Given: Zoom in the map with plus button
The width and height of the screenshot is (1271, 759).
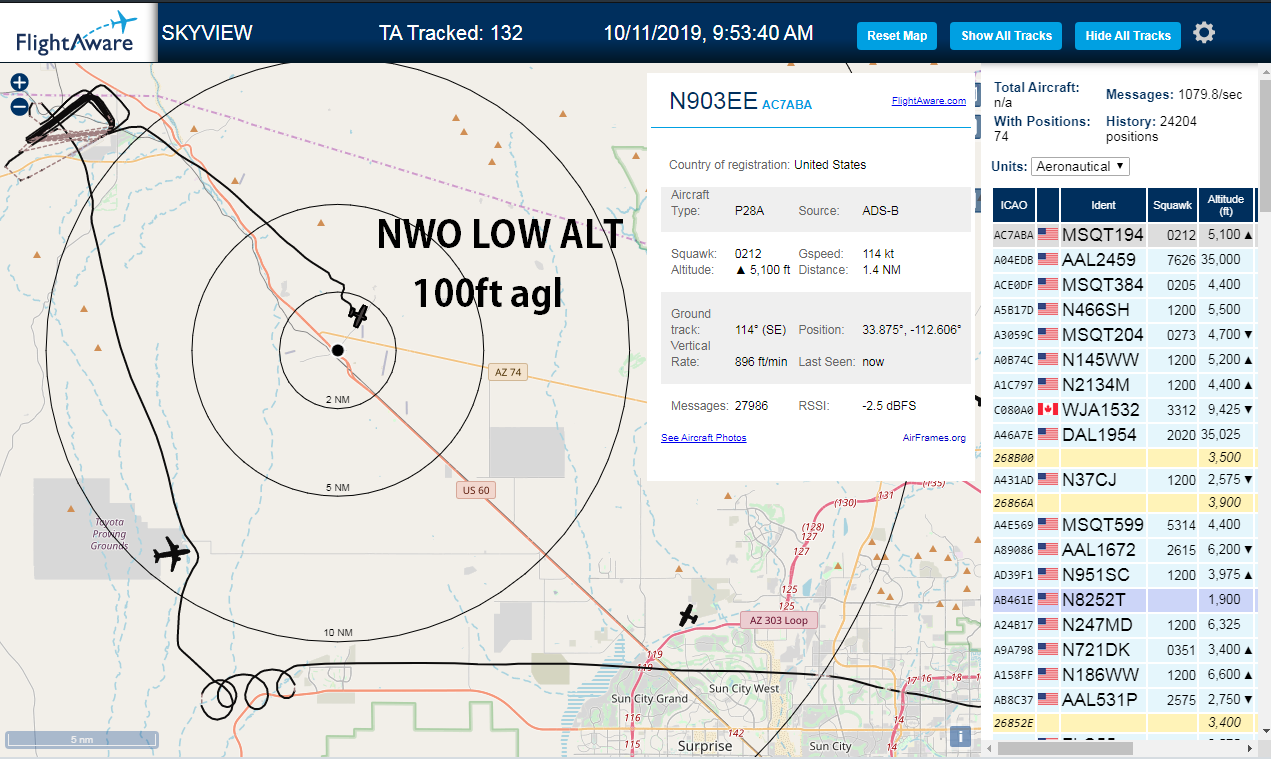Looking at the screenshot, I should coord(19,83).
